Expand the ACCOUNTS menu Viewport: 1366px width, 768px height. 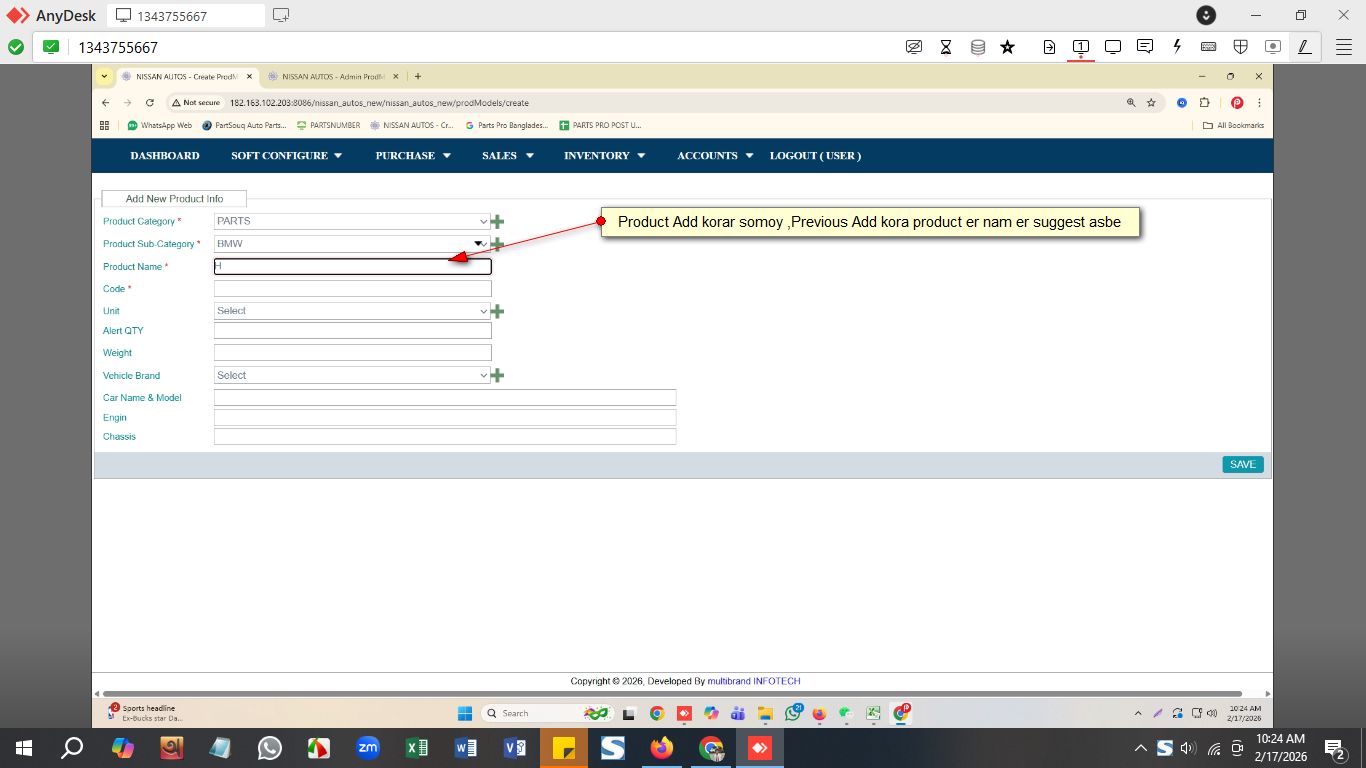714,156
